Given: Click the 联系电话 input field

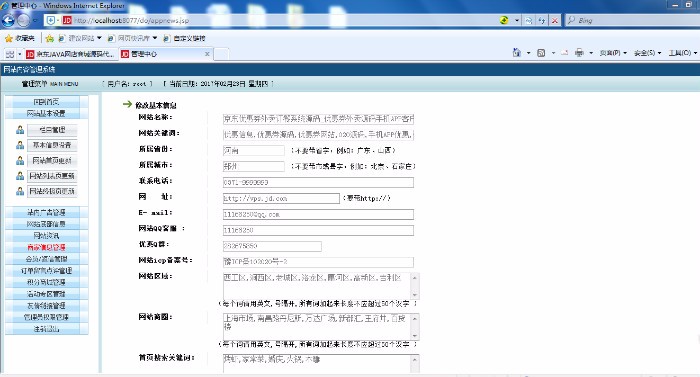Looking at the screenshot, I should tap(318, 182).
